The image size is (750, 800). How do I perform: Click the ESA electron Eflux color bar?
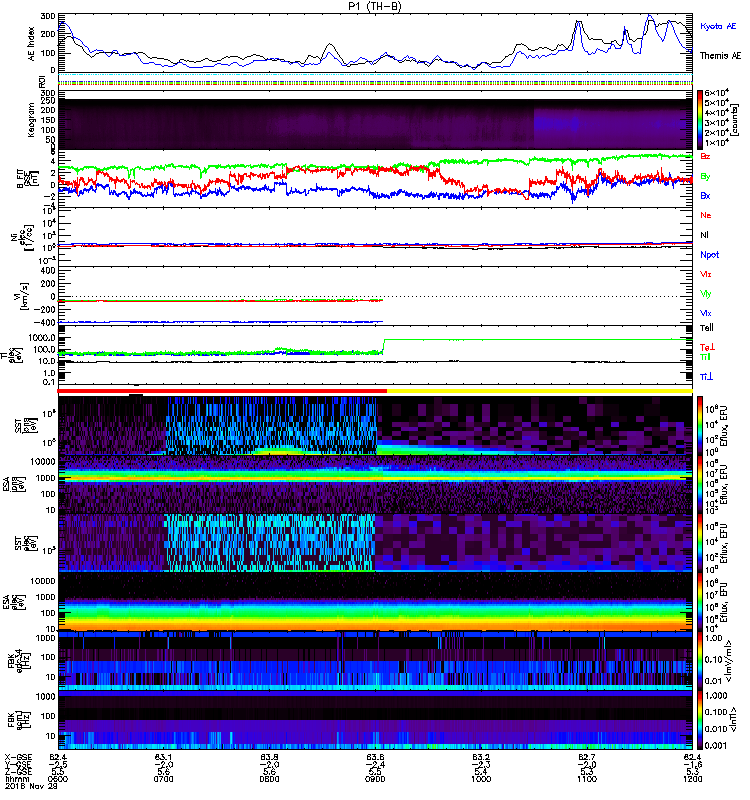pos(700,602)
